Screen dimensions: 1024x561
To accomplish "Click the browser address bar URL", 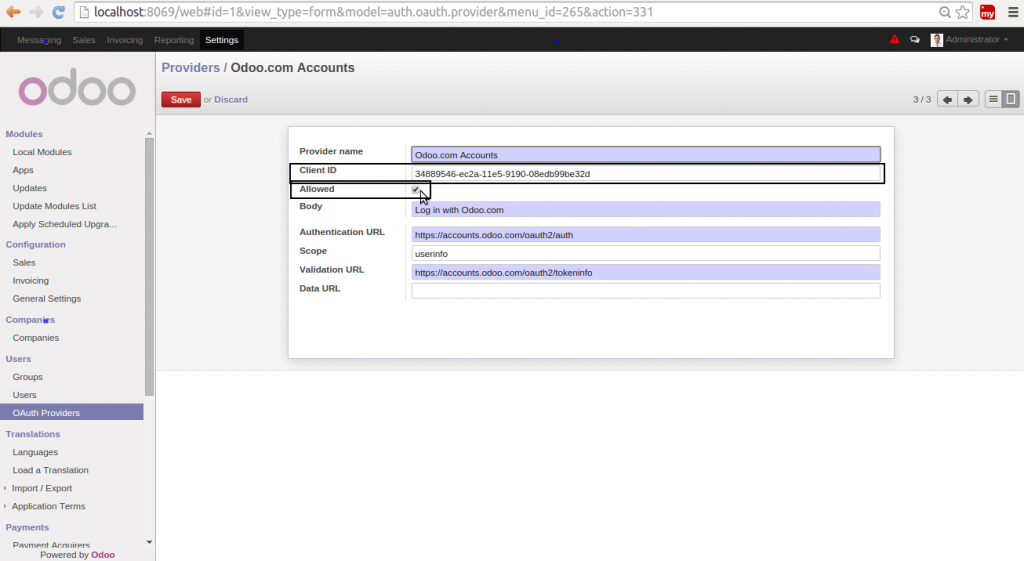I will tap(374, 12).
